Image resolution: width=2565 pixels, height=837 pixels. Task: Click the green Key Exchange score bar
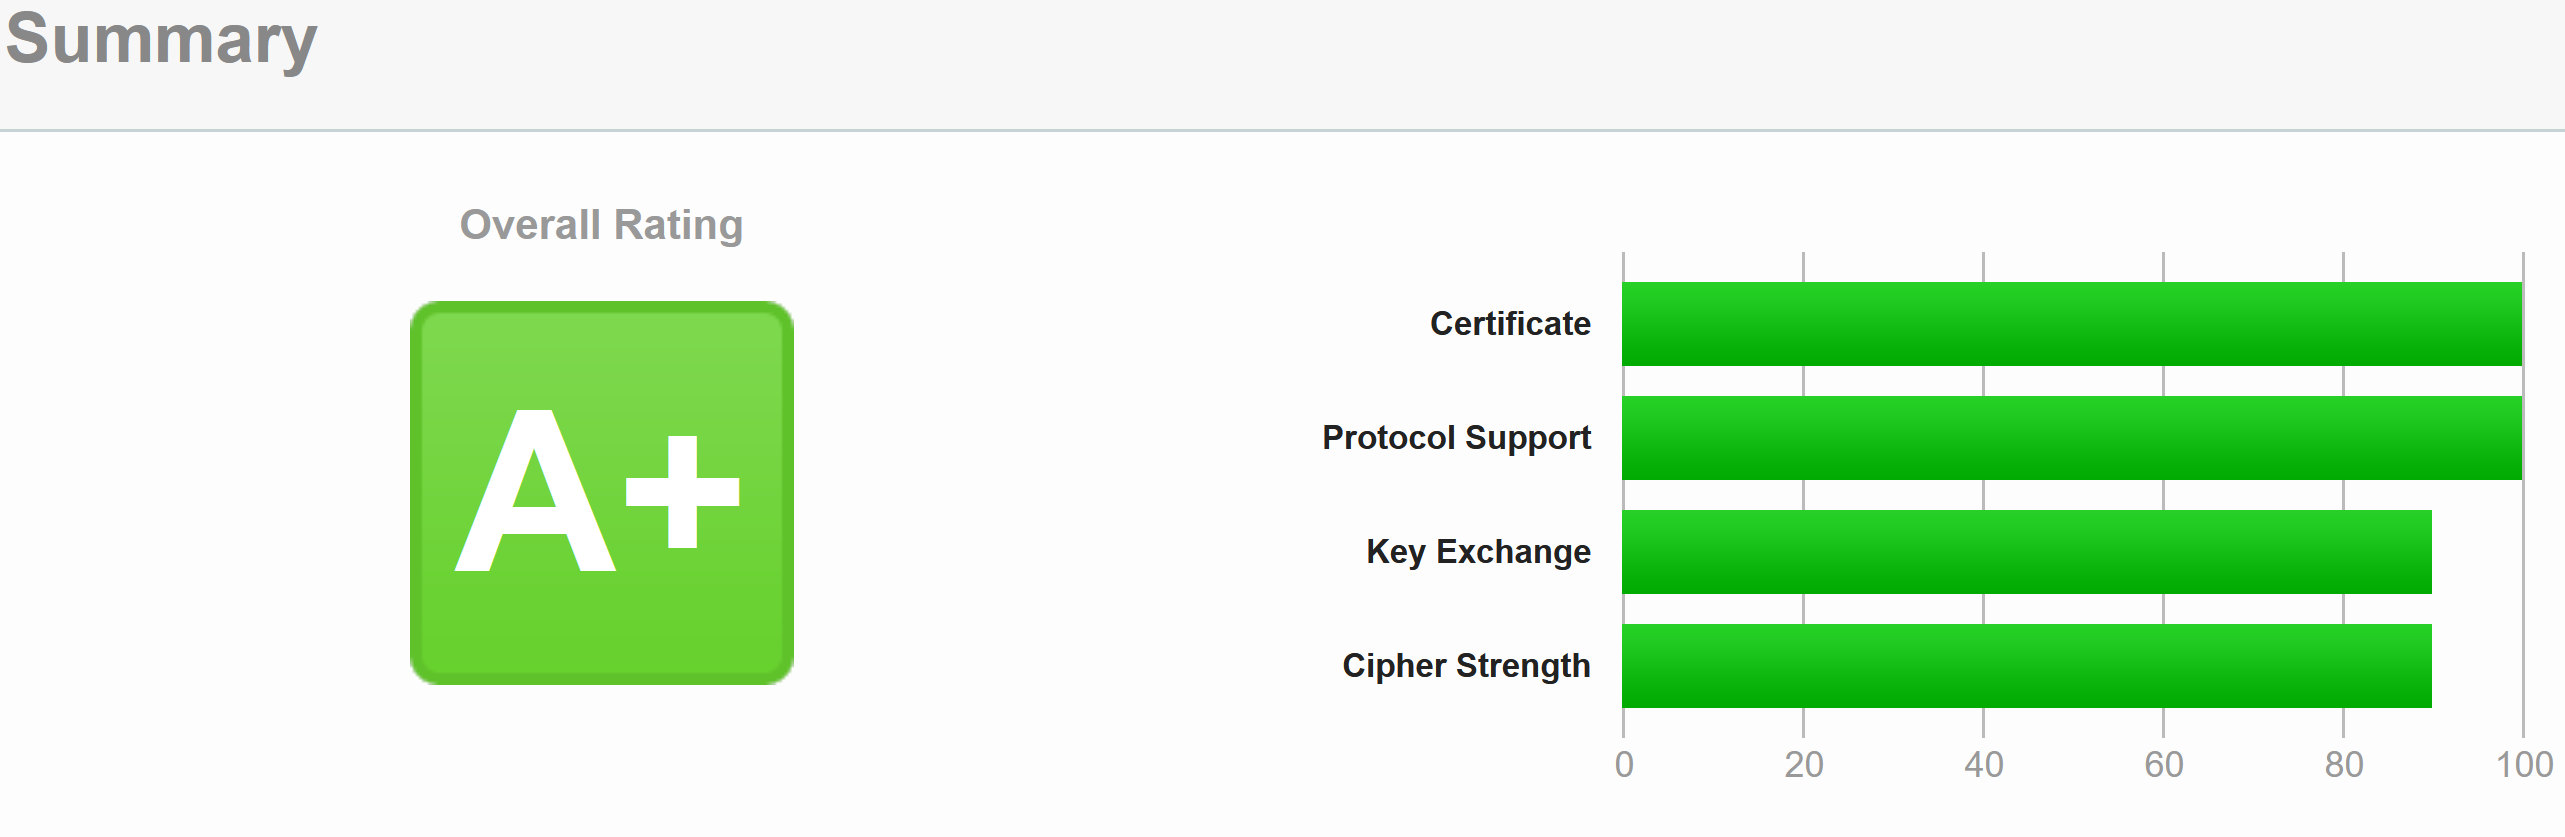tap(2027, 552)
